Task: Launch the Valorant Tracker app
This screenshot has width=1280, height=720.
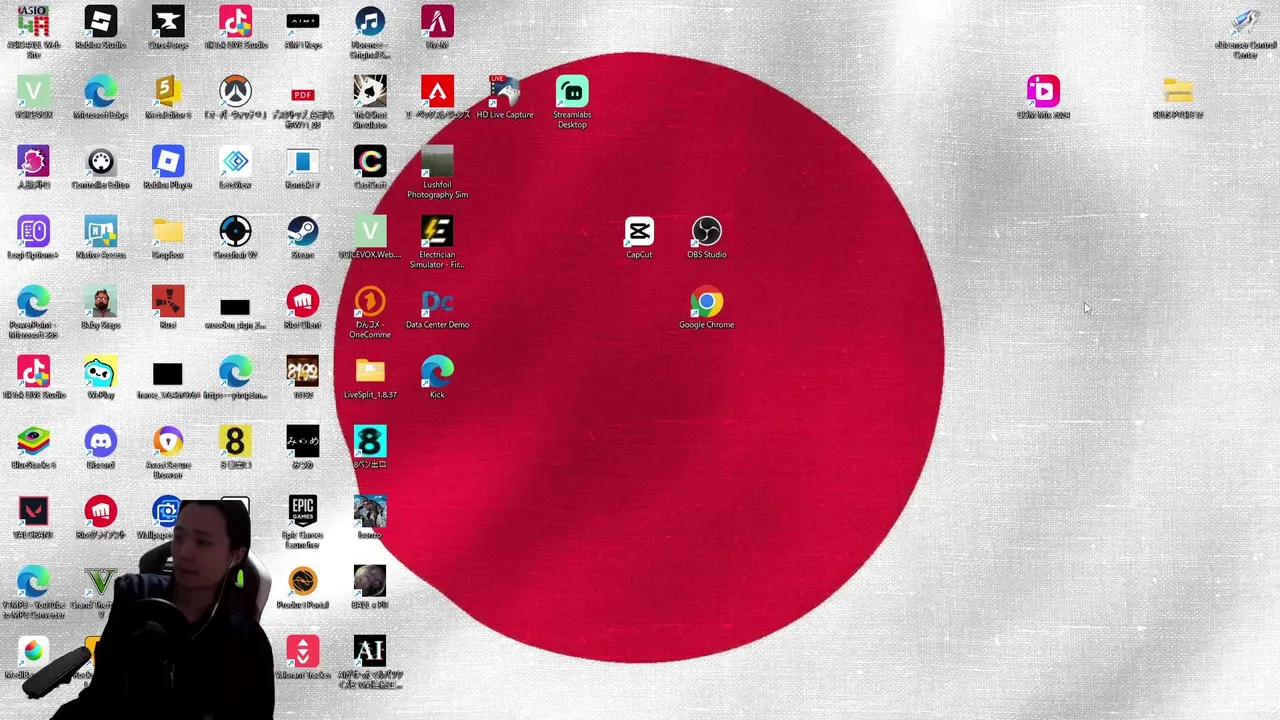Action: tap(302, 652)
